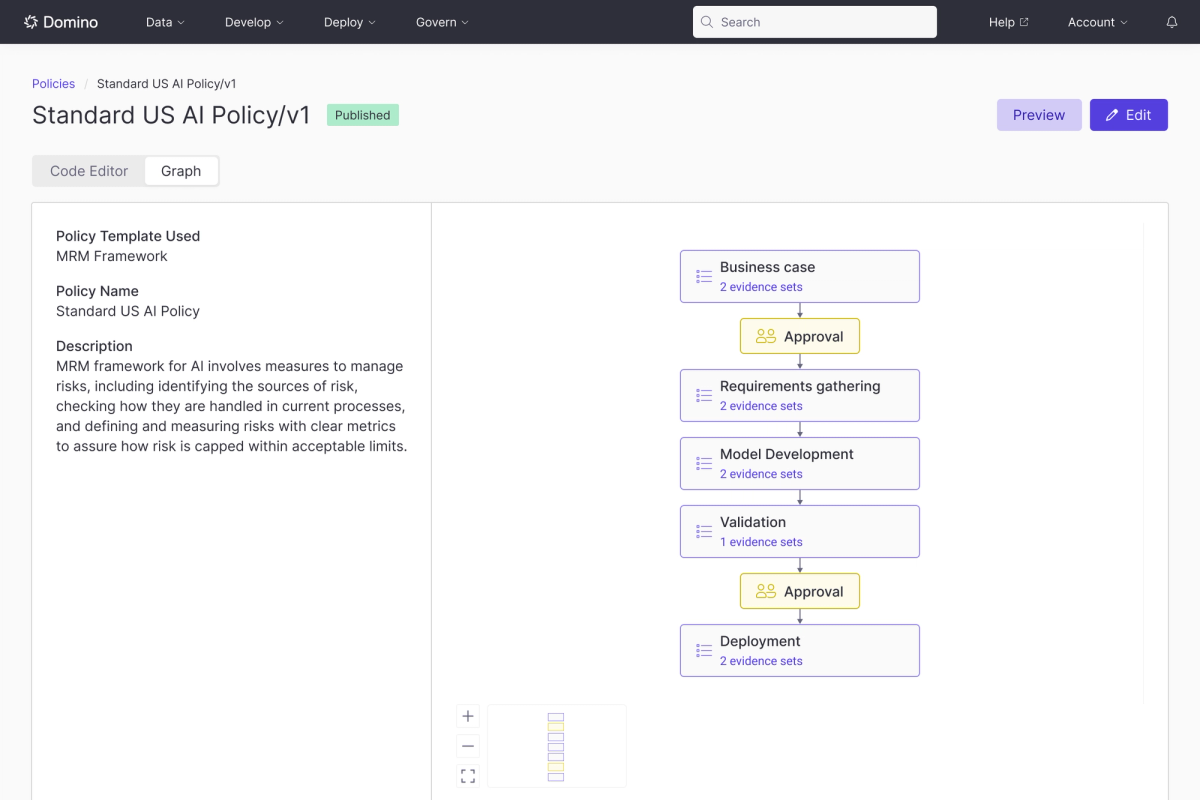Select the Graph tab
Viewport: 1200px width, 800px height.
coord(181,170)
